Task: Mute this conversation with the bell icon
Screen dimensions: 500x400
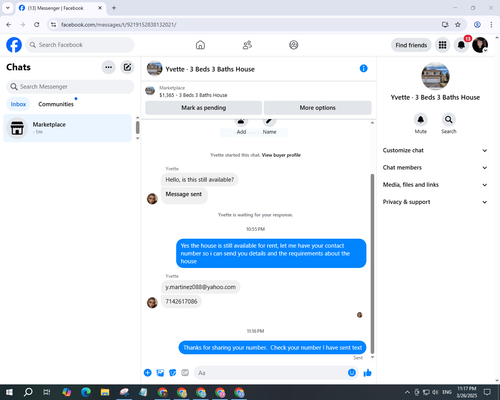Action: [421, 119]
